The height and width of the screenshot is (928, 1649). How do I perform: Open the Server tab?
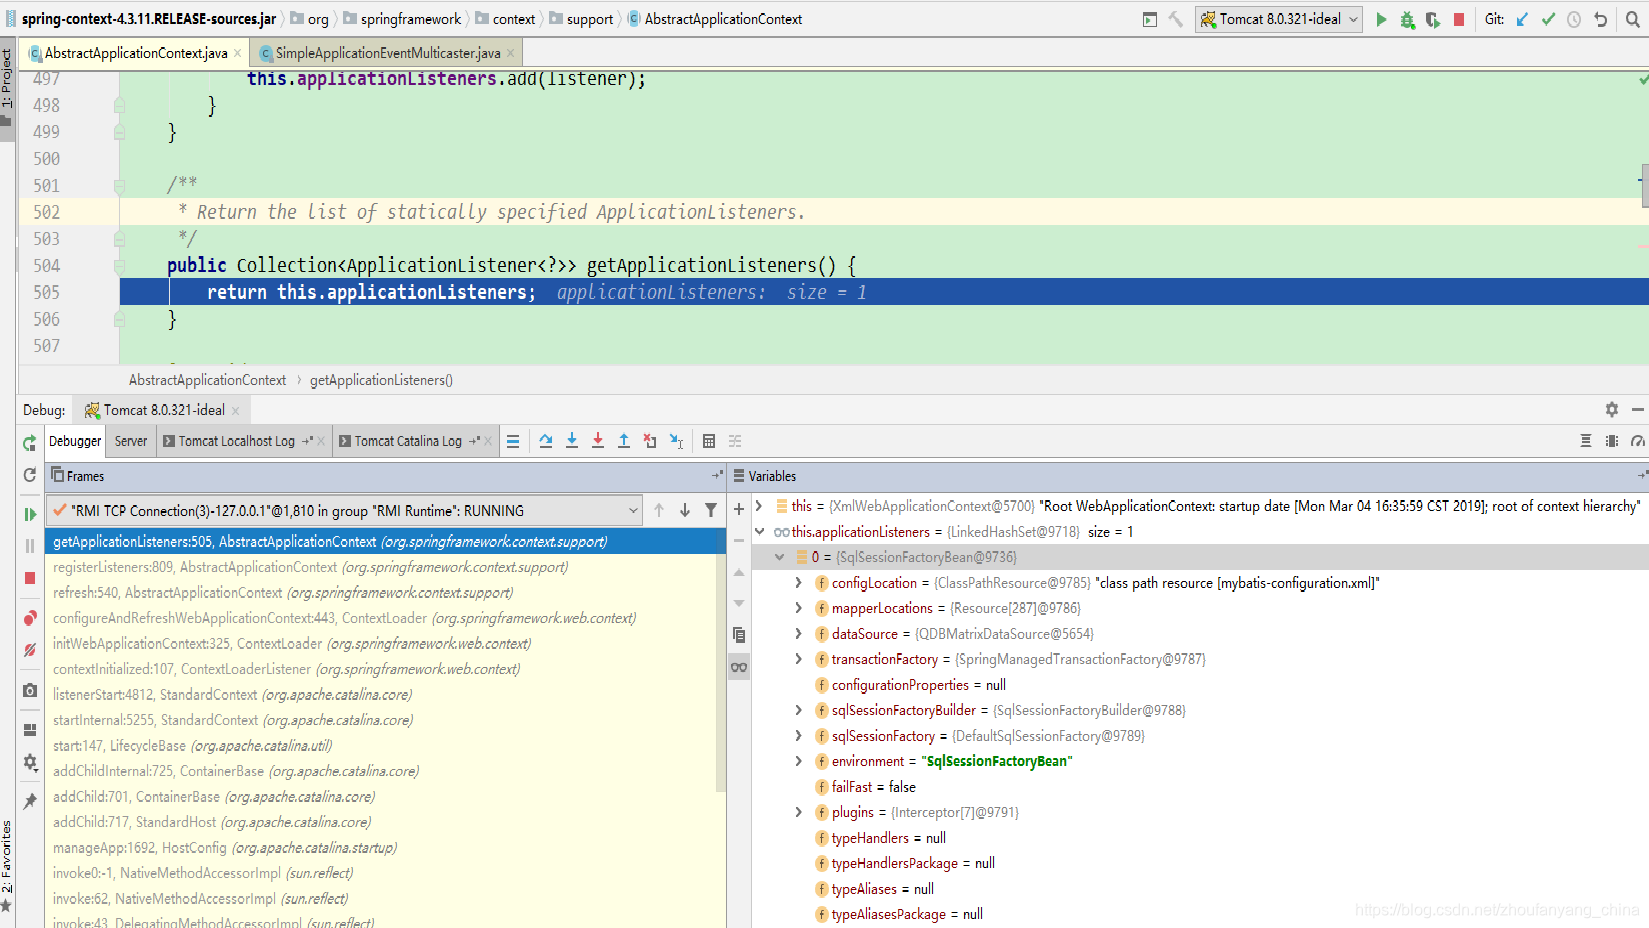(x=130, y=441)
